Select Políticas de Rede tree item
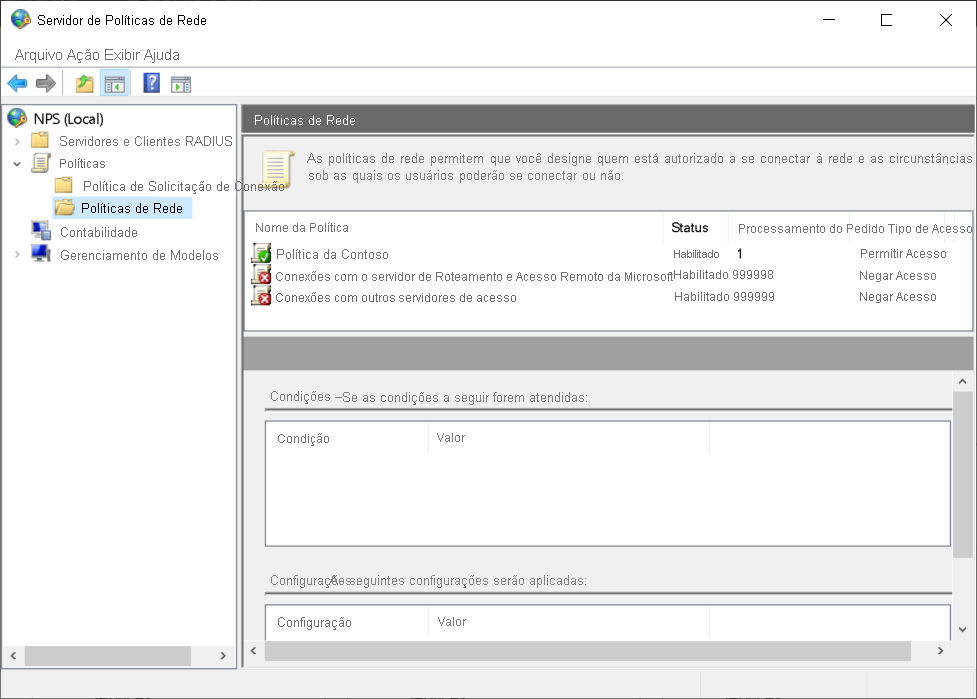977x699 pixels. coord(131,208)
